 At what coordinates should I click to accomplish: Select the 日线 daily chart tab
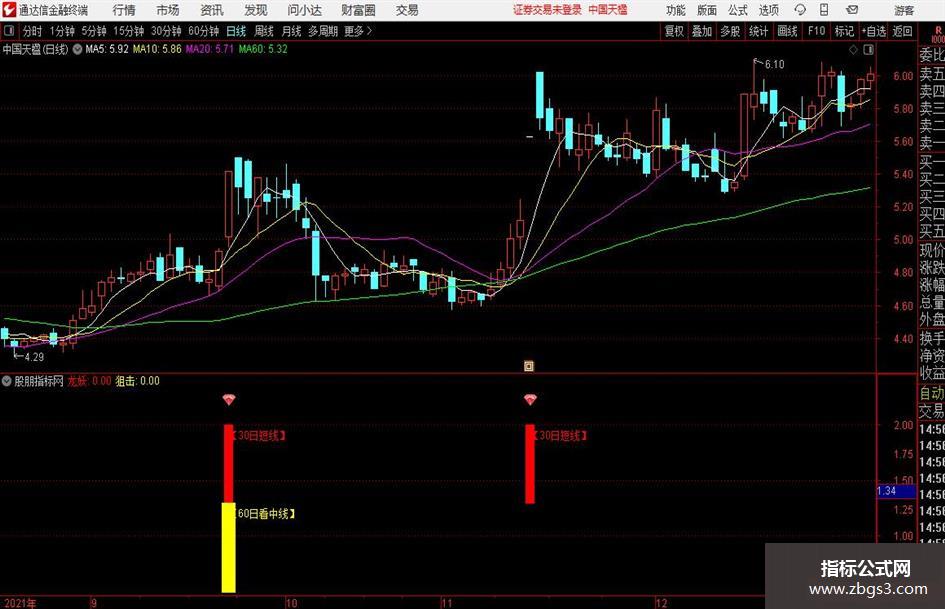pos(236,31)
